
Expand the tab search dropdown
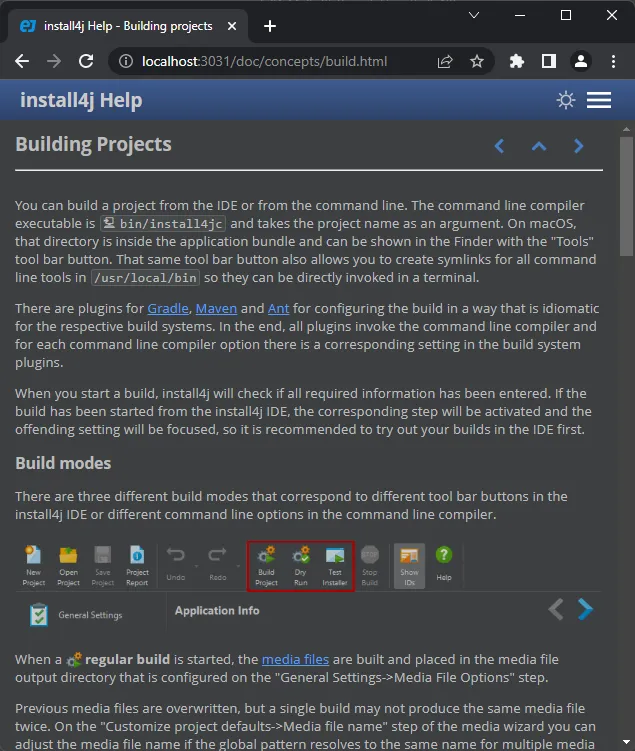pyautogui.click(x=474, y=15)
